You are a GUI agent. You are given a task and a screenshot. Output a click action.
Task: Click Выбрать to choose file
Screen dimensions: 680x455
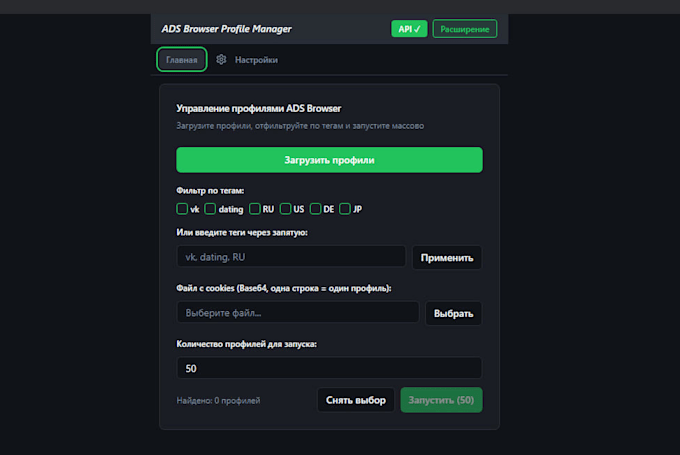[x=453, y=313]
